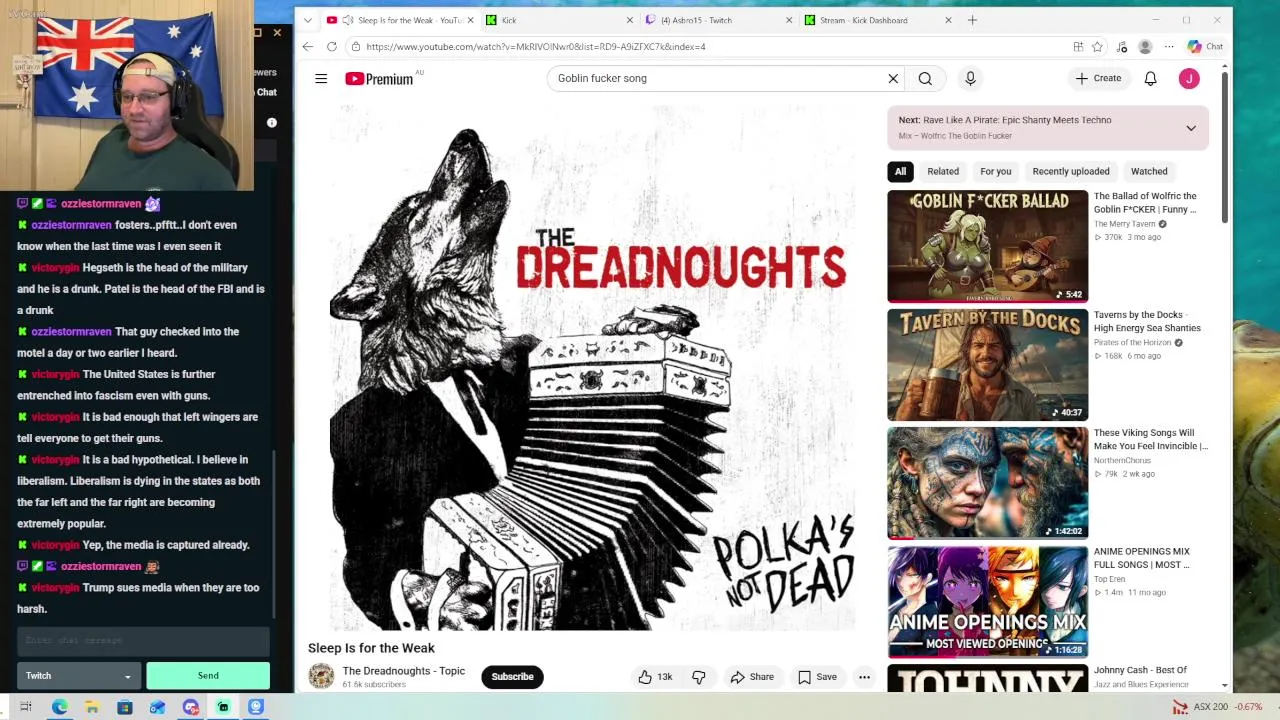
Task: Play the Viking Songs thumbnail
Action: pyautogui.click(x=987, y=483)
